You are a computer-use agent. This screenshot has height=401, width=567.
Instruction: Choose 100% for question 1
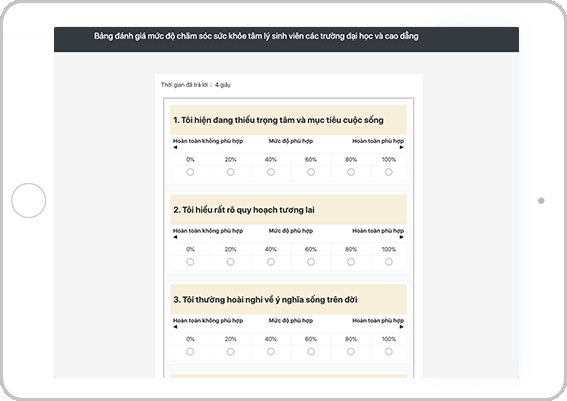tap(389, 172)
